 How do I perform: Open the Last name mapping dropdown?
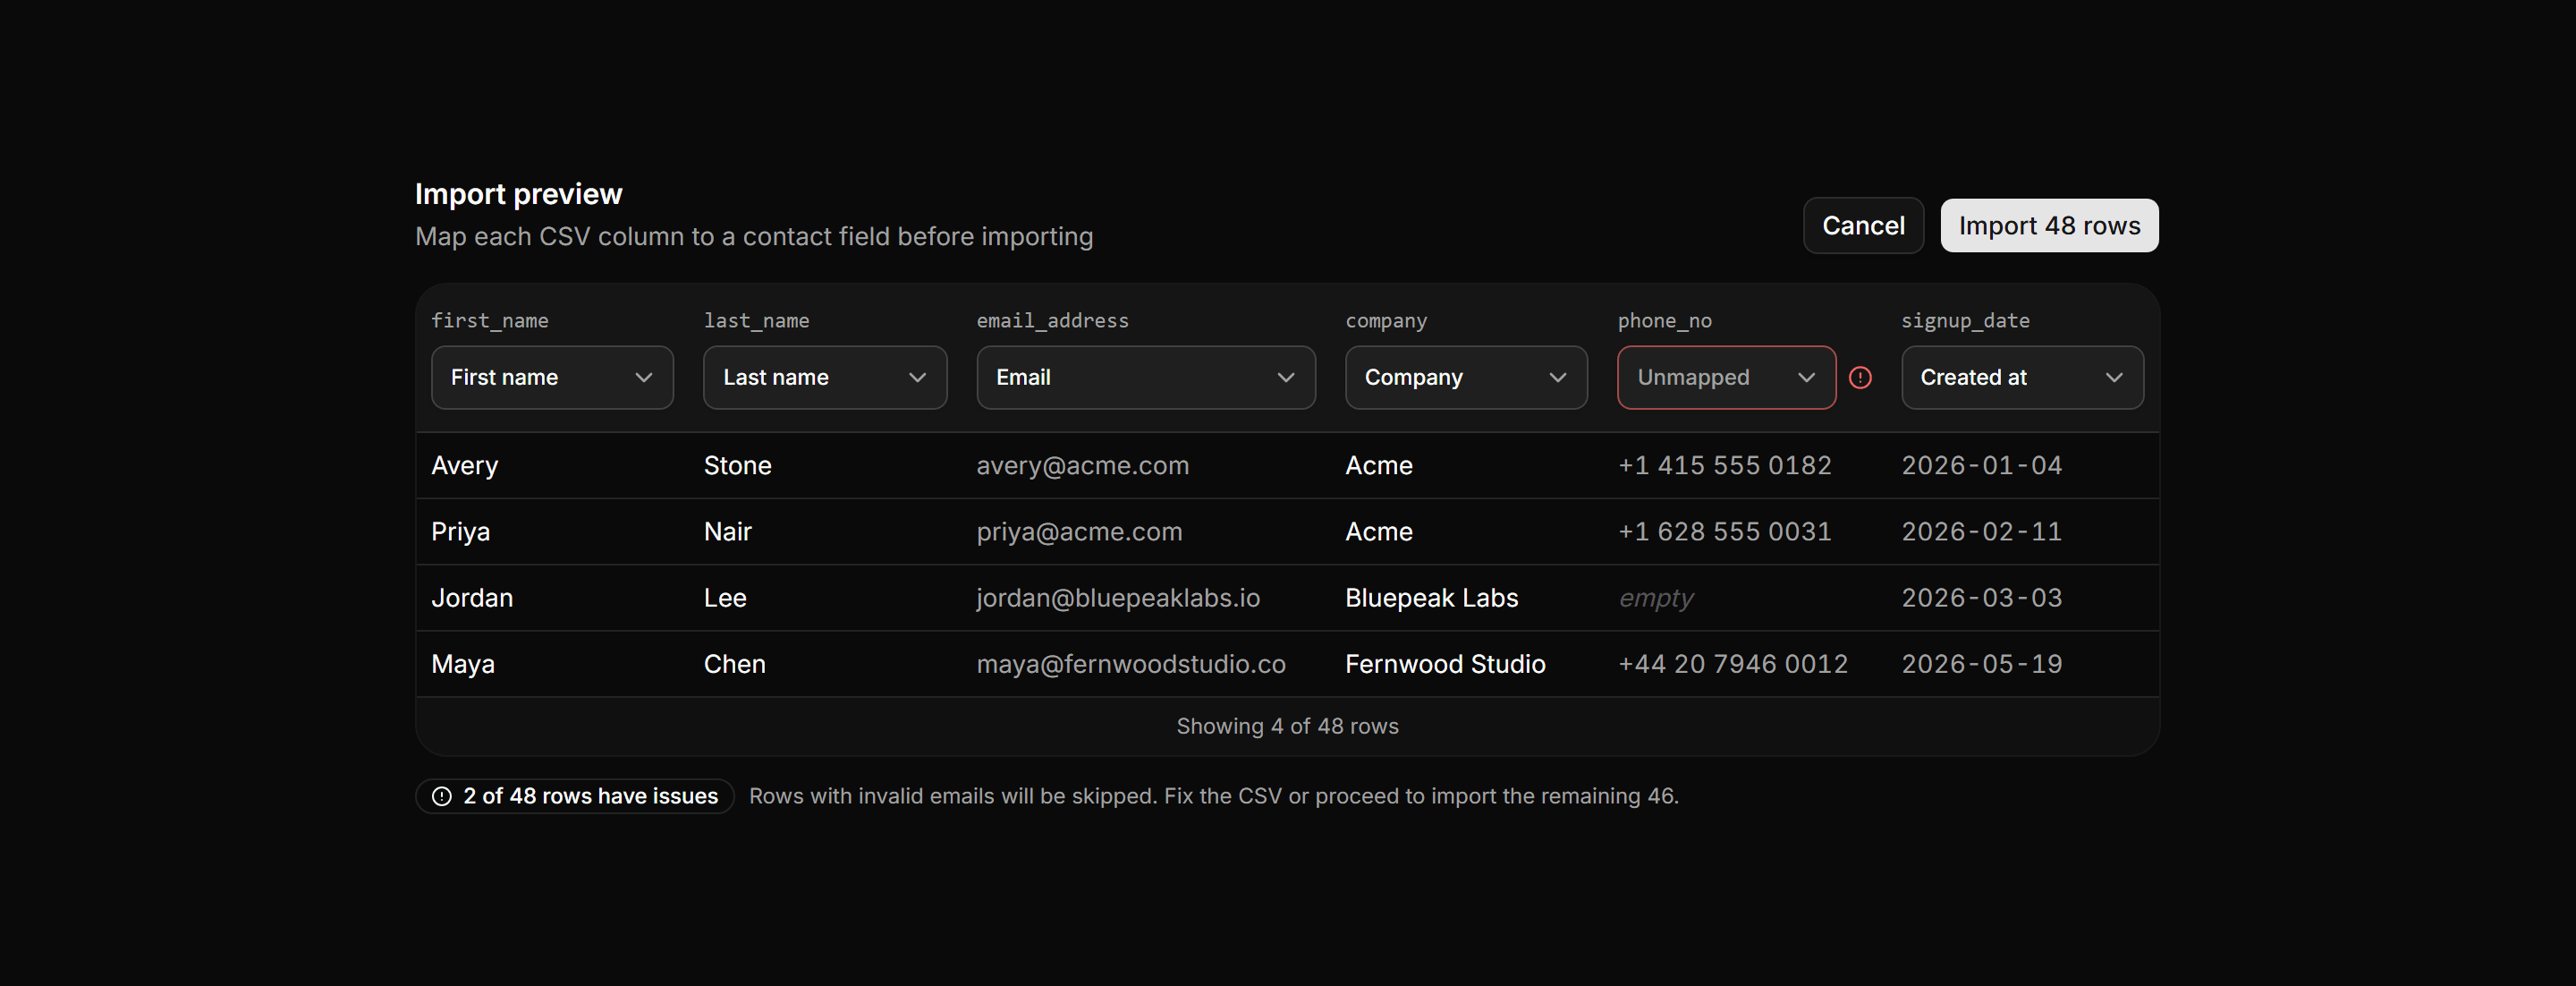click(x=825, y=377)
